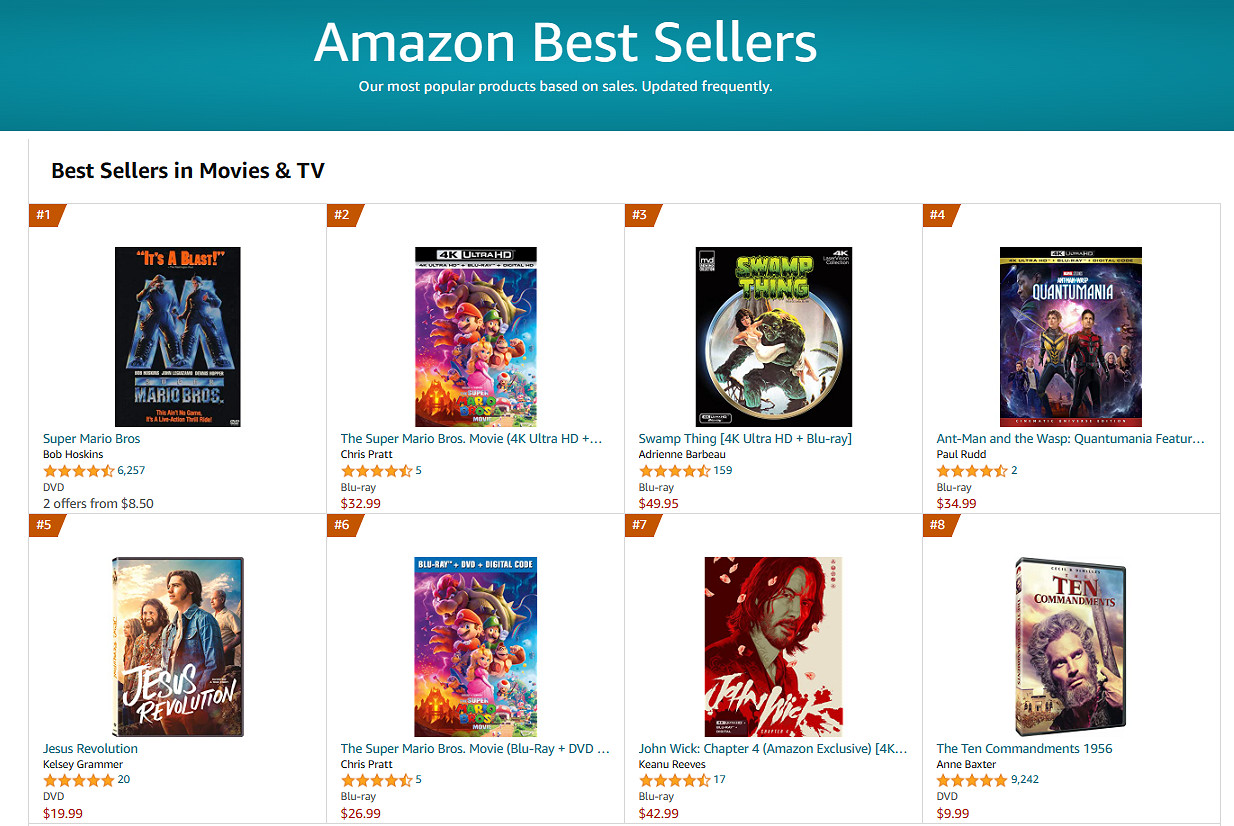
Task: Open the 6,257 reviews count link
Action: tap(131, 471)
